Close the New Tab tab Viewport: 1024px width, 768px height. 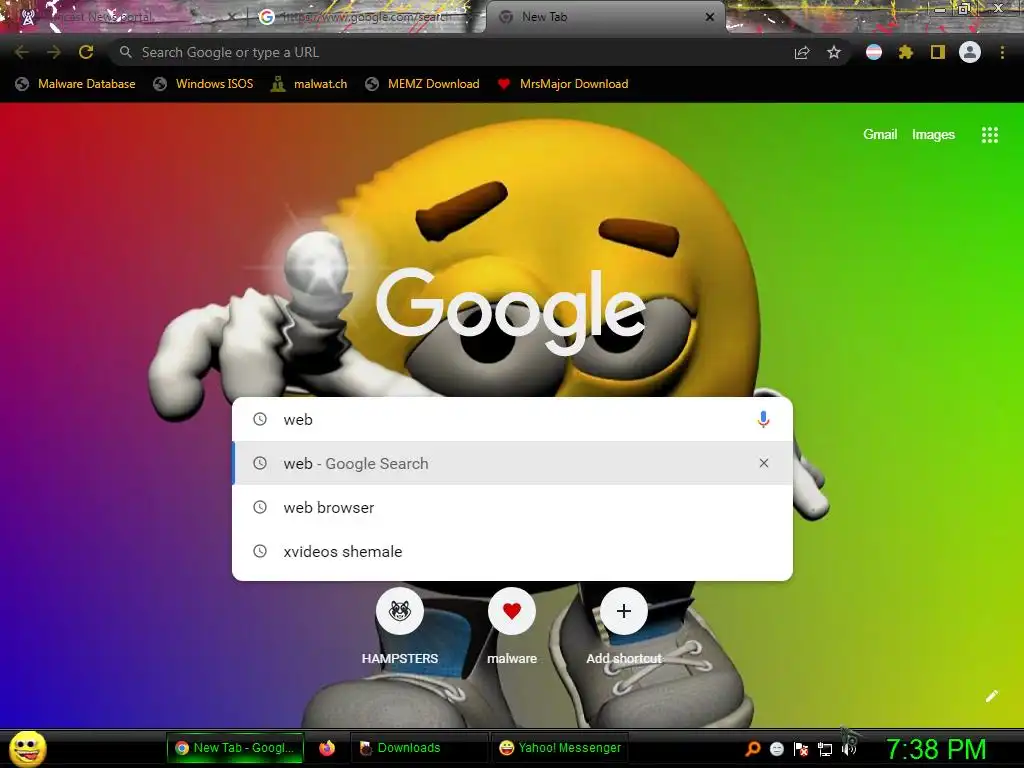(710, 17)
